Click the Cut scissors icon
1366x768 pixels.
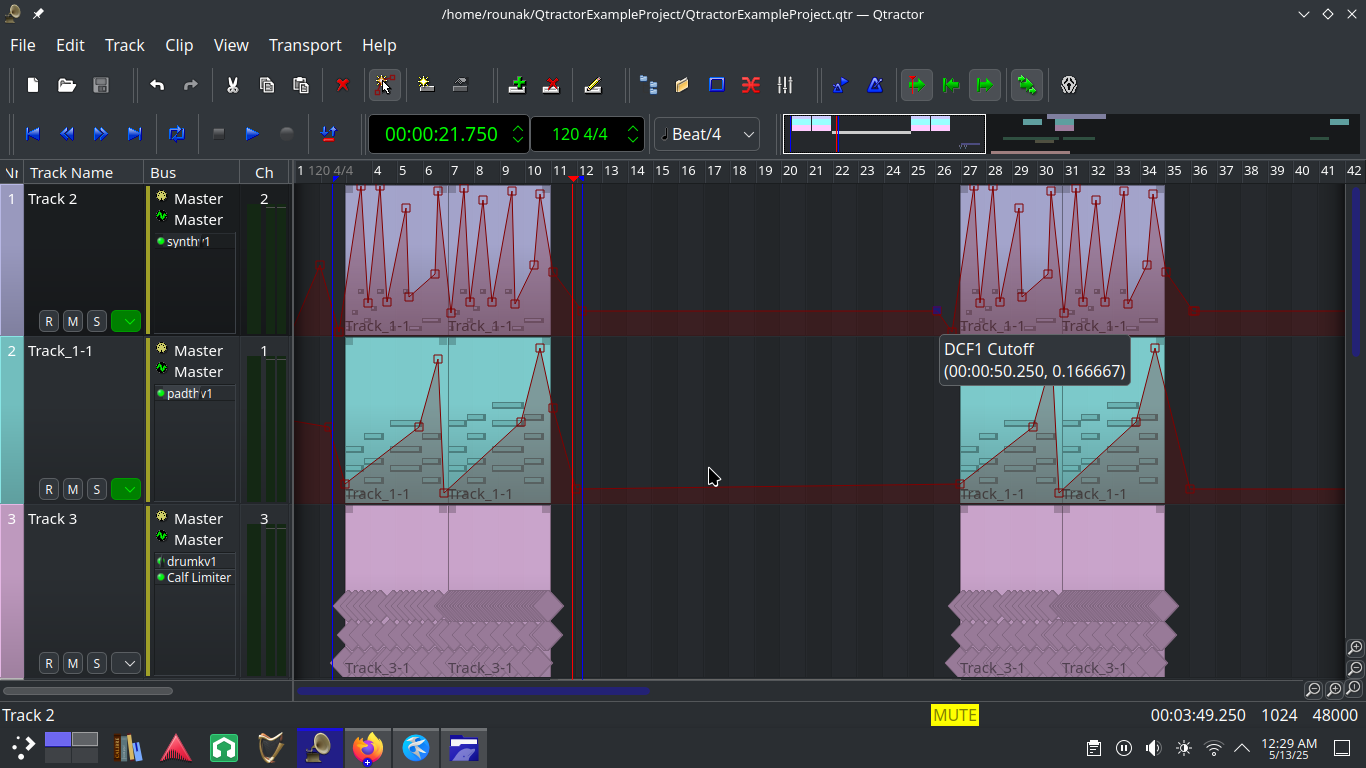click(232, 86)
